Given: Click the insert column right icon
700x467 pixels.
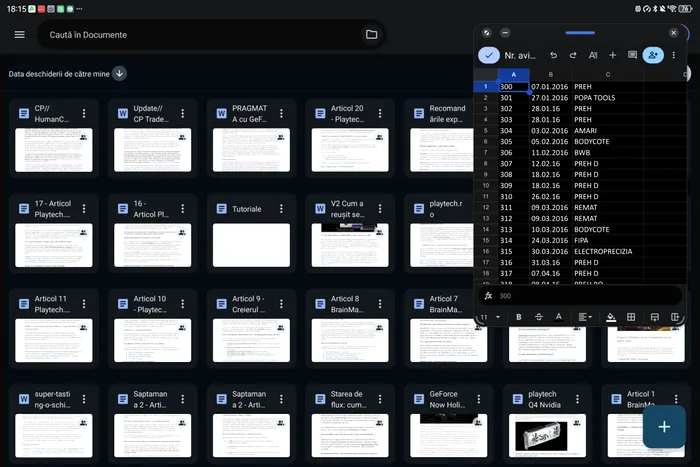Looking at the screenshot, I should [x=675, y=317].
